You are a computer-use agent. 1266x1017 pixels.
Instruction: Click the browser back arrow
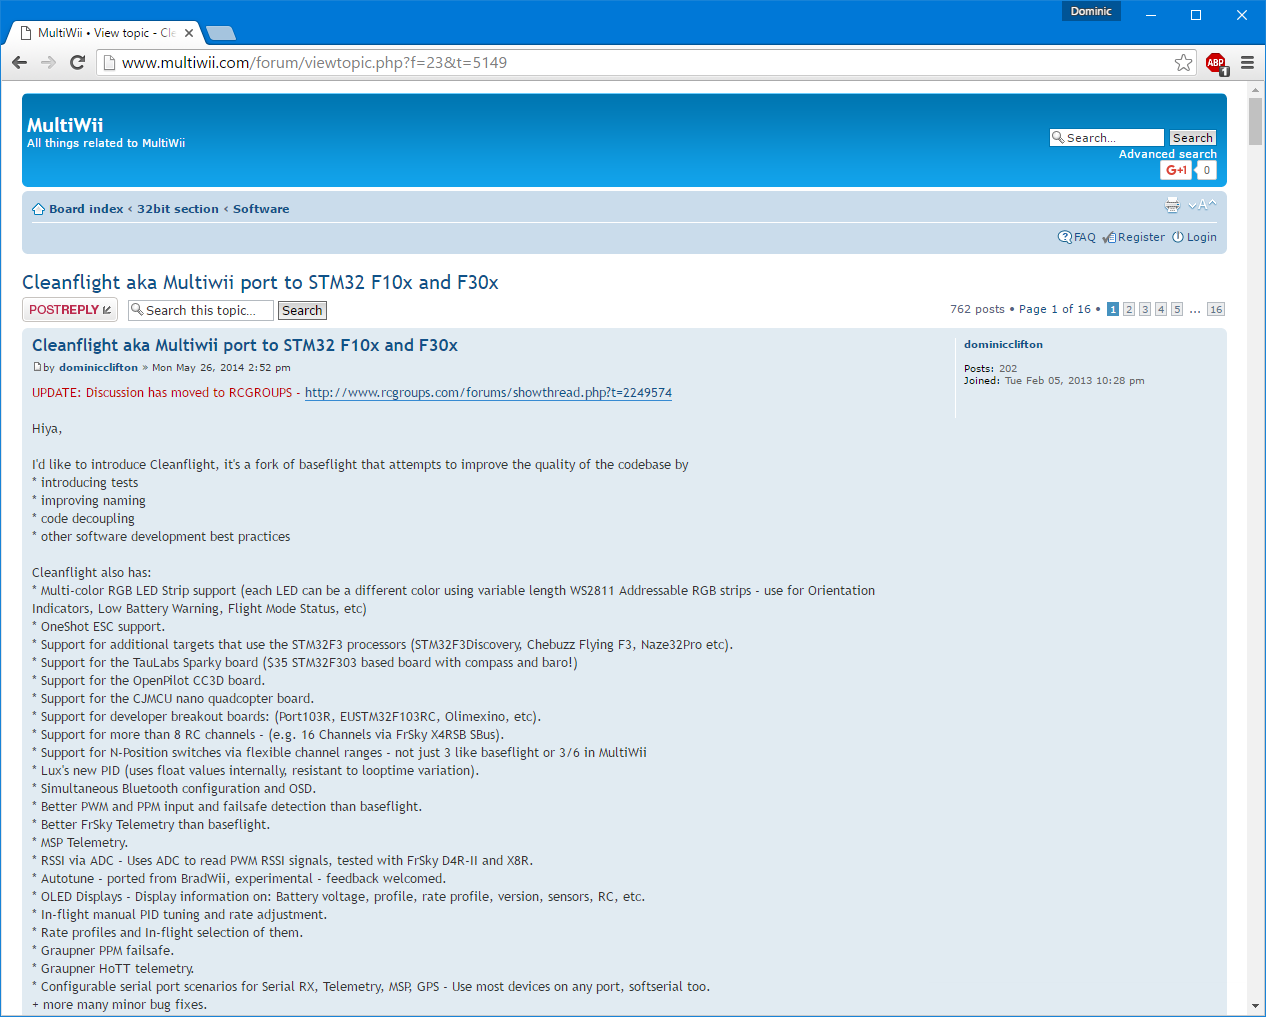point(19,62)
